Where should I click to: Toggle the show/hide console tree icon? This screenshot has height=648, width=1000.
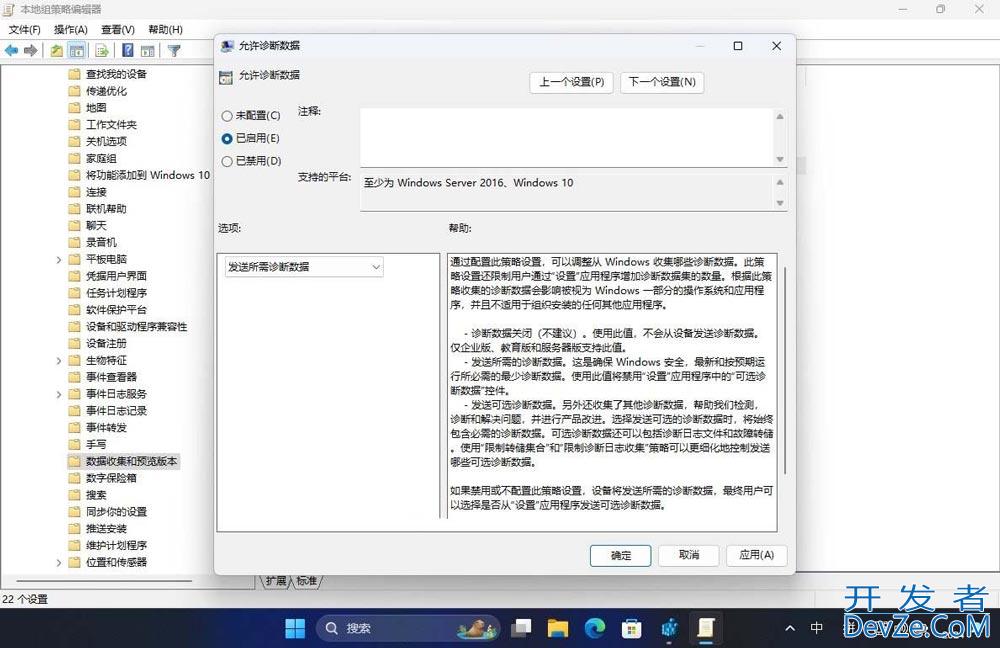pyautogui.click(x=77, y=50)
